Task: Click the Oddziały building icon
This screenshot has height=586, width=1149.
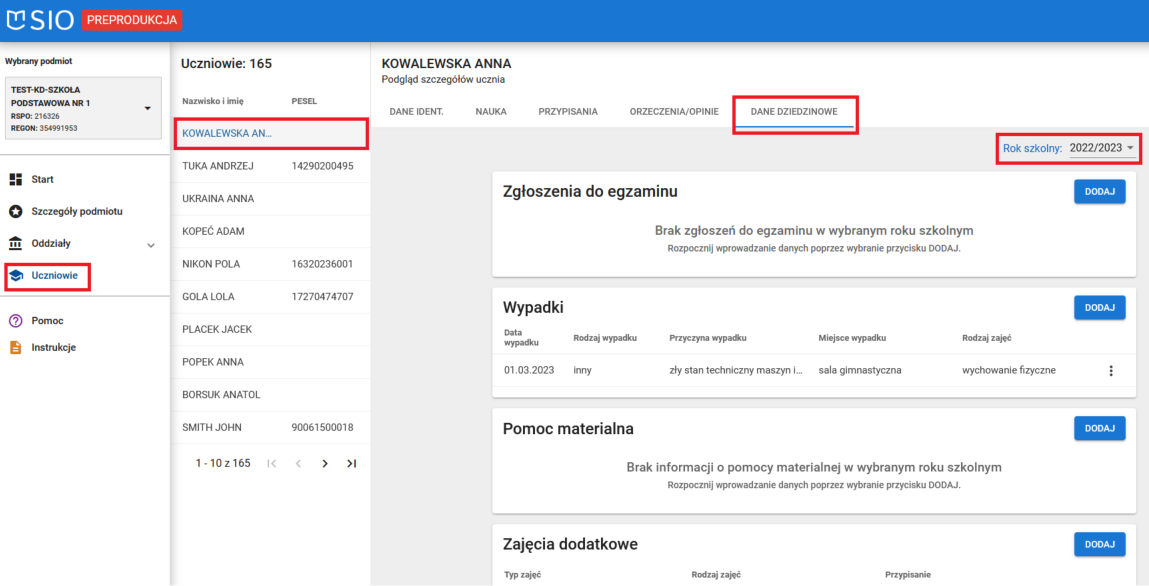Action: 15,244
